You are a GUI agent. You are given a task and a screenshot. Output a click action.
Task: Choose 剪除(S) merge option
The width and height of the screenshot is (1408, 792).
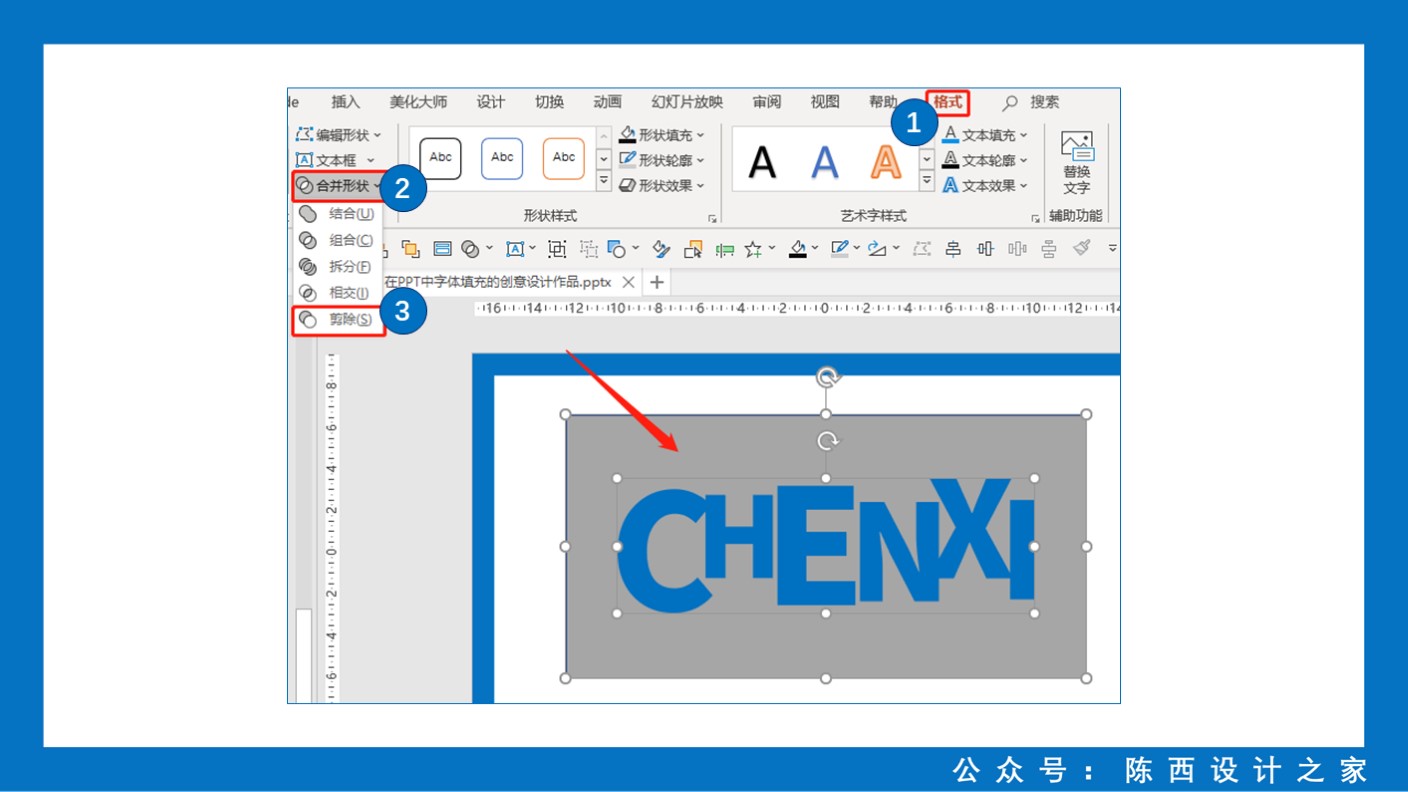pyautogui.click(x=338, y=320)
